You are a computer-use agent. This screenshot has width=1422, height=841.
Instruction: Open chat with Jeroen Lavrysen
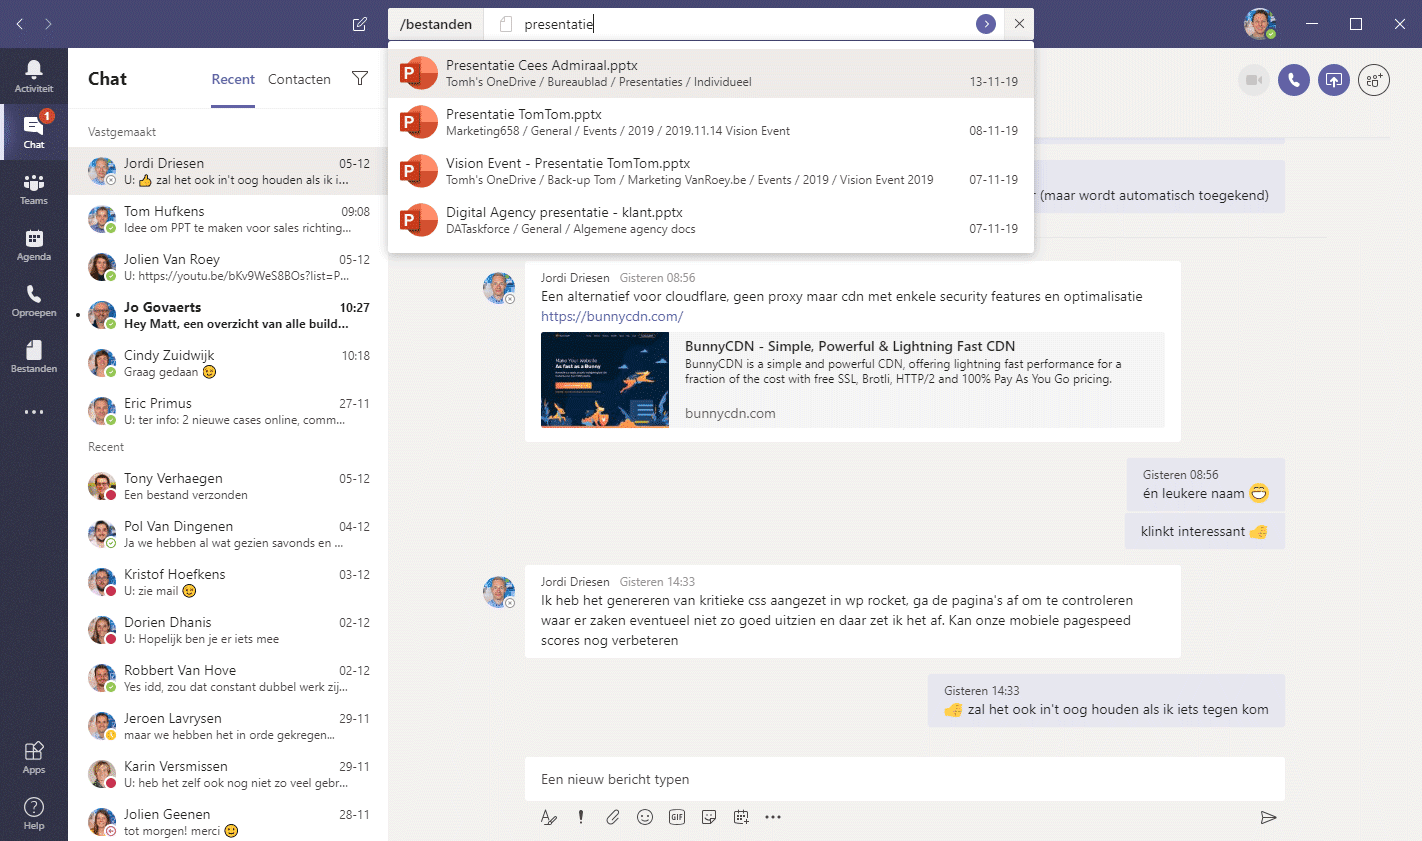(228, 726)
